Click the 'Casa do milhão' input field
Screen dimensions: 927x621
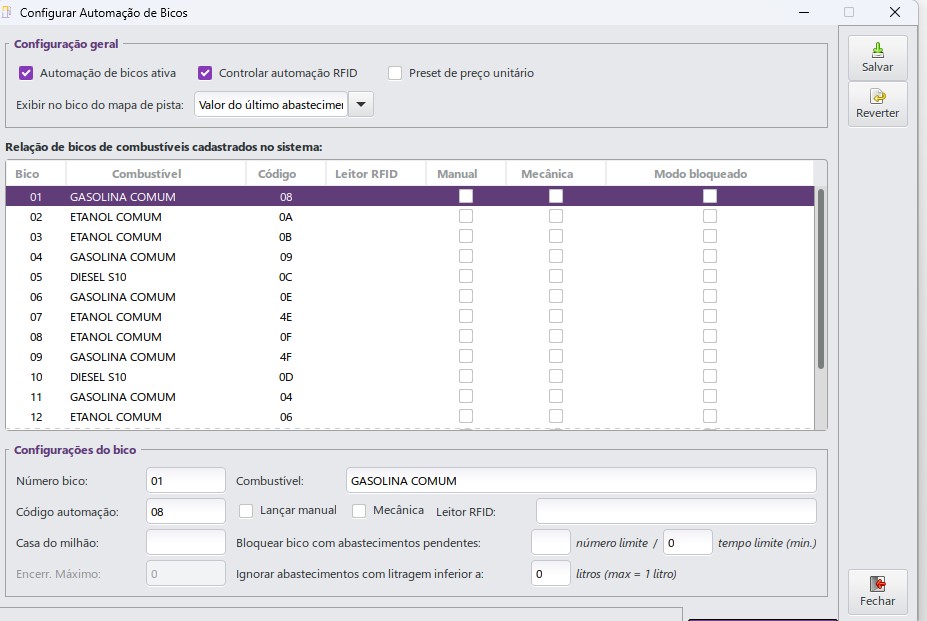185,542
